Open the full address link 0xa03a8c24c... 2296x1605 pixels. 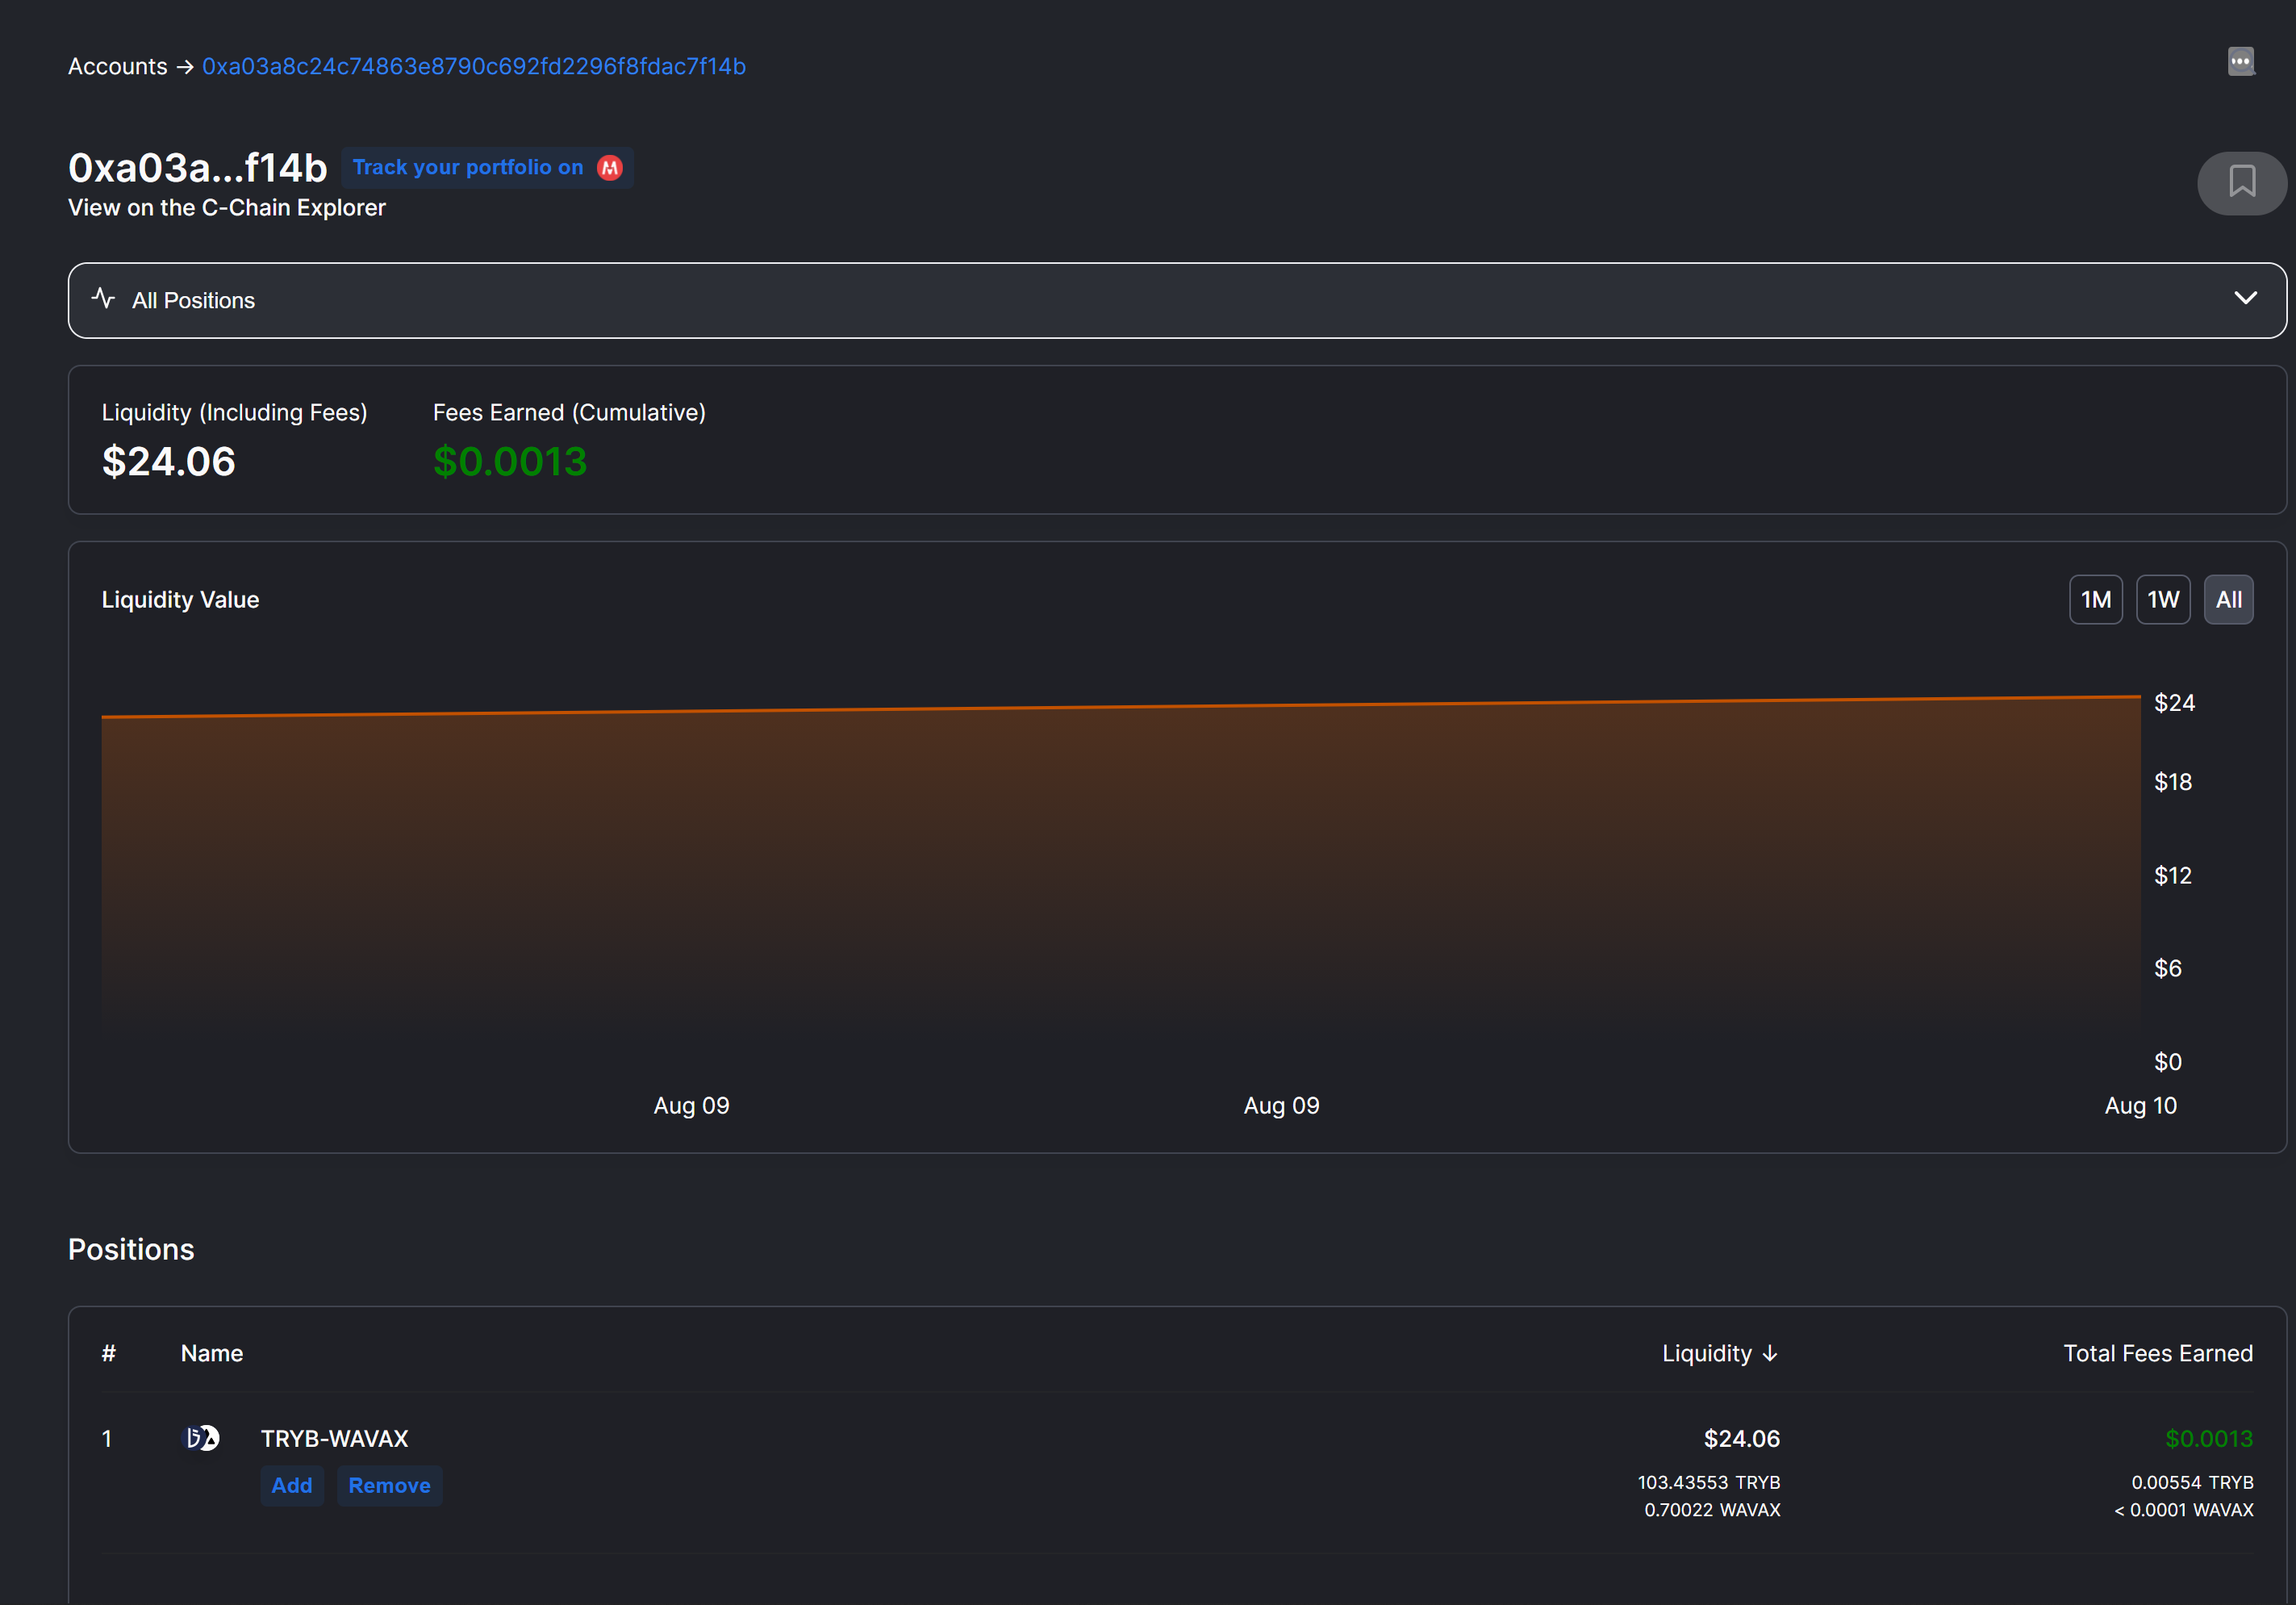pyautogui.click(x=474, y=66)
